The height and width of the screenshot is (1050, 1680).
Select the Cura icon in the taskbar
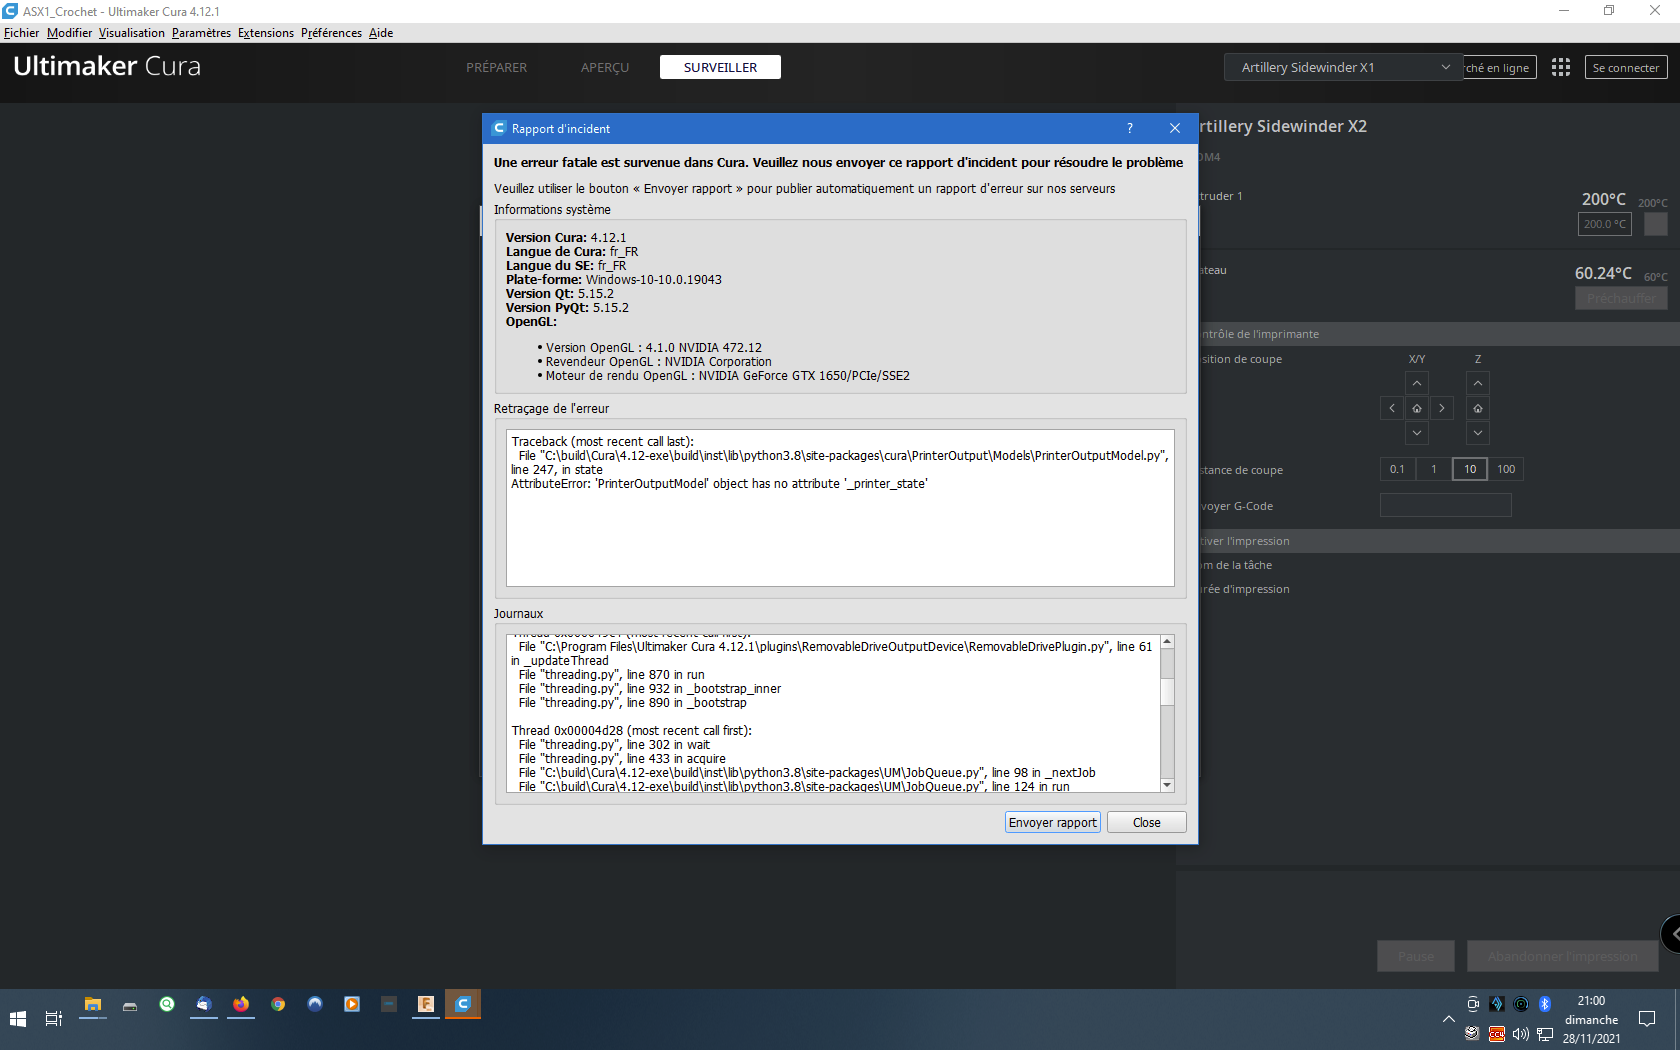(x=463, y=1004)
